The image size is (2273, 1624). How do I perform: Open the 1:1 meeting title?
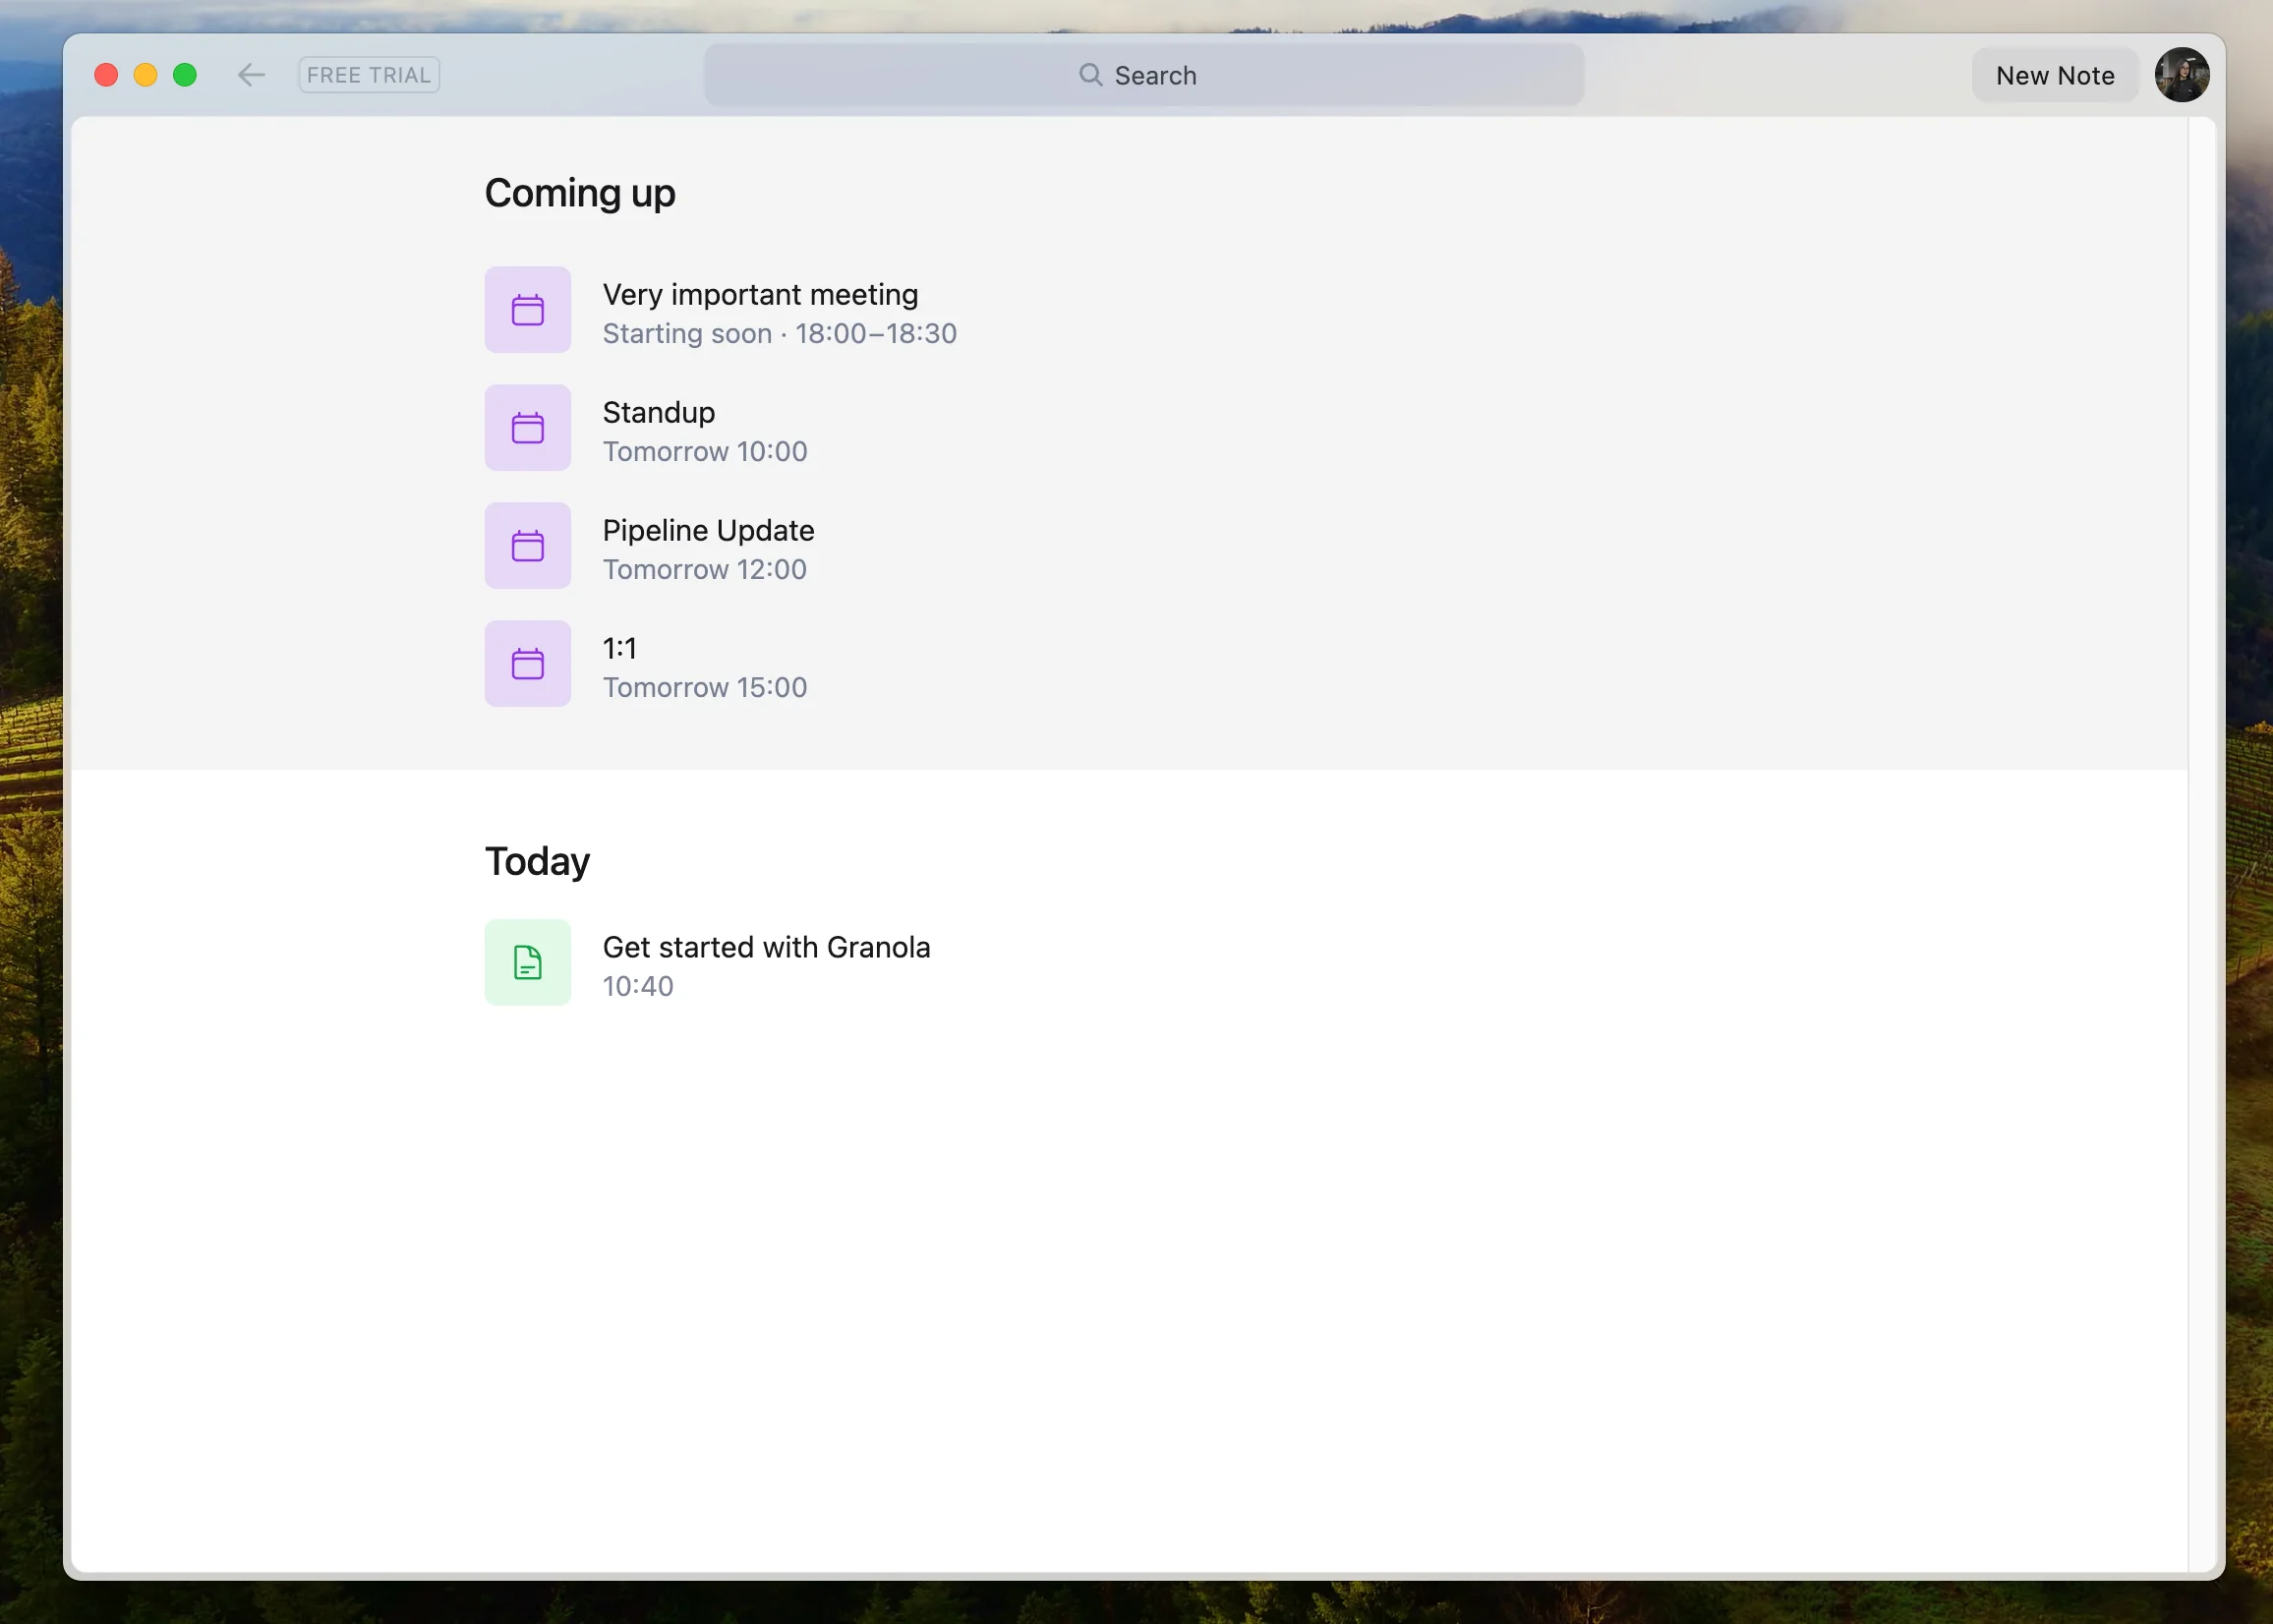[619, 648]
